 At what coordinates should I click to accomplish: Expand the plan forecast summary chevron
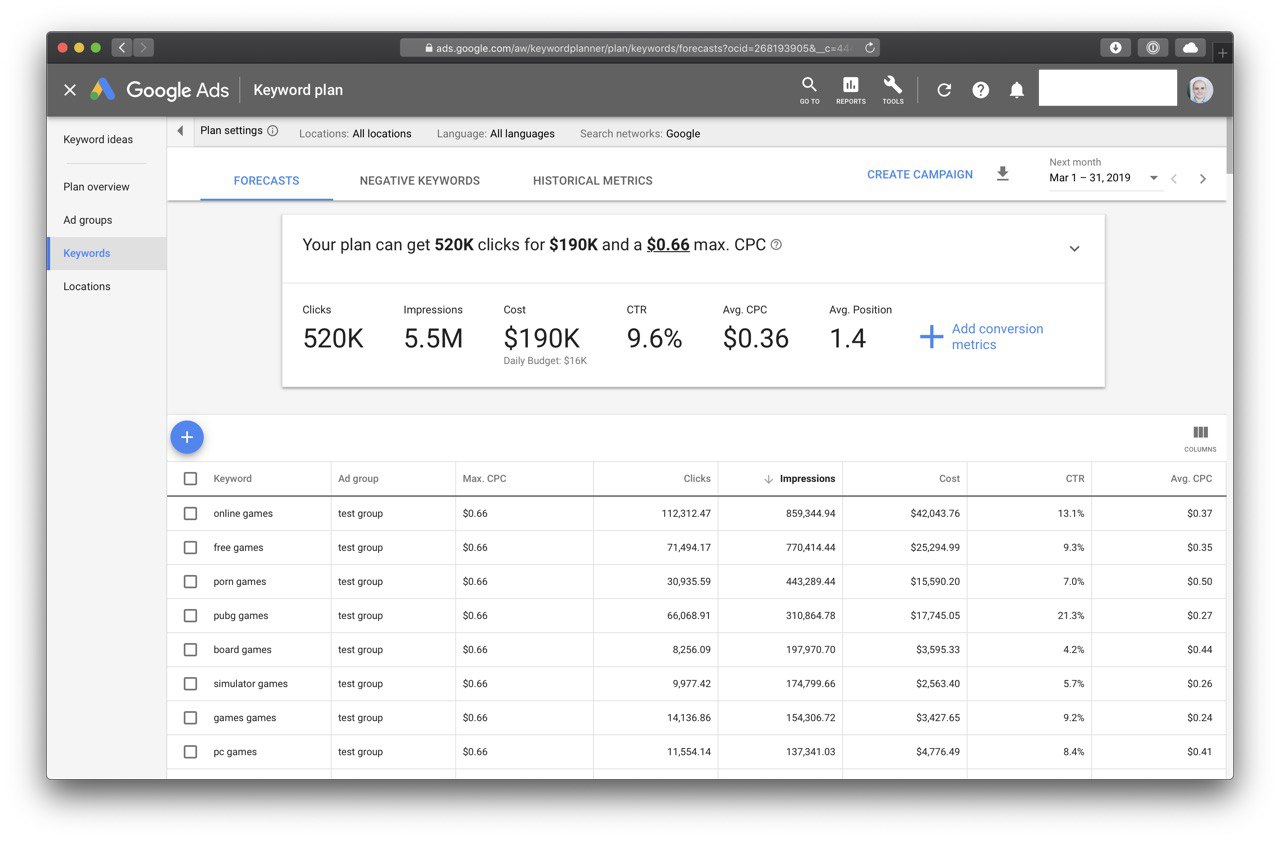pos(1074,248)
